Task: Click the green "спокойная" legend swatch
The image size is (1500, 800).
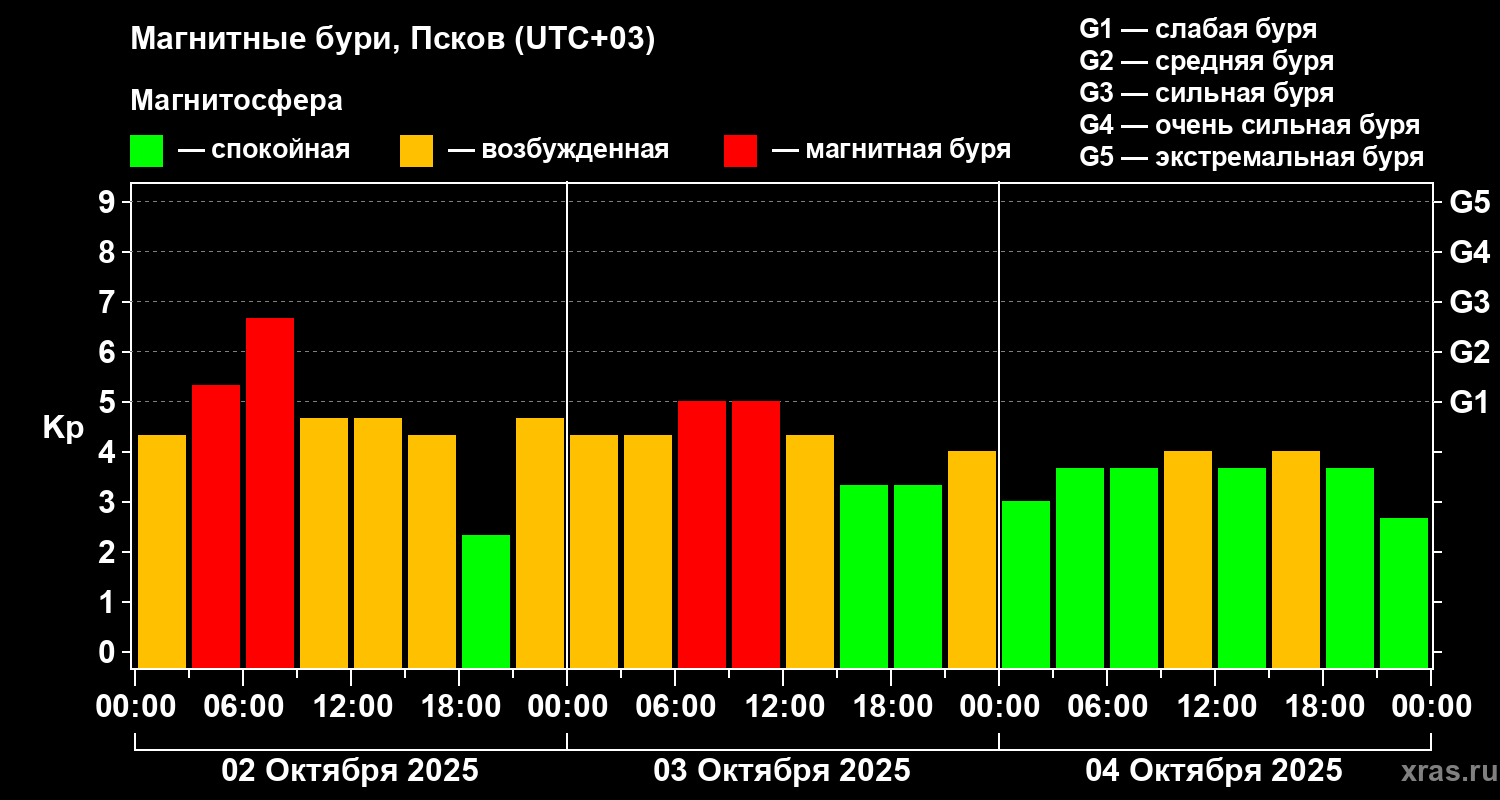Action: coord(146,151)
